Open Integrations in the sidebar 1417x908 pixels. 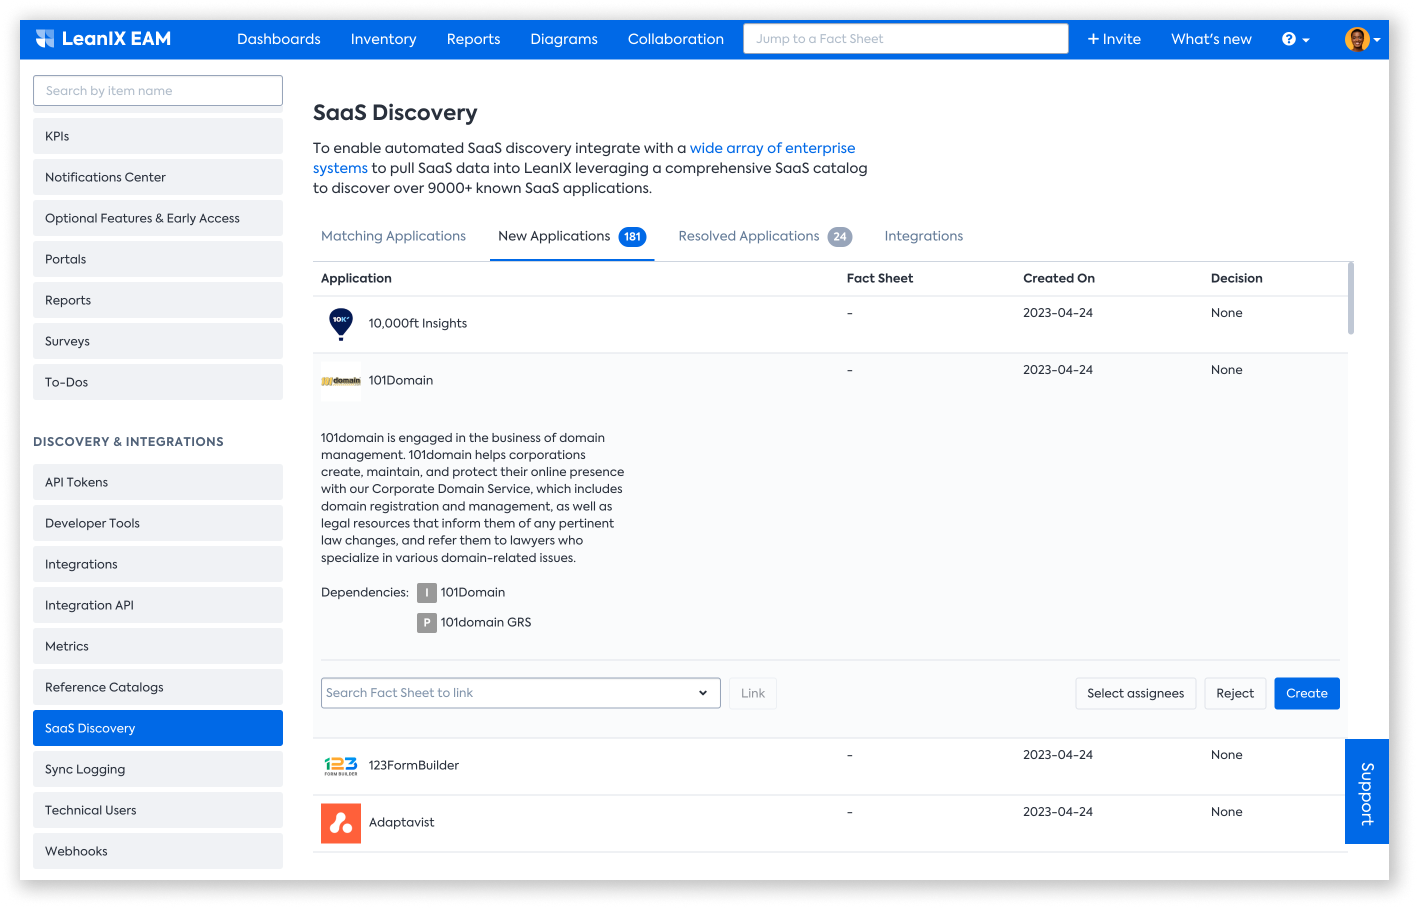[158, 564]
